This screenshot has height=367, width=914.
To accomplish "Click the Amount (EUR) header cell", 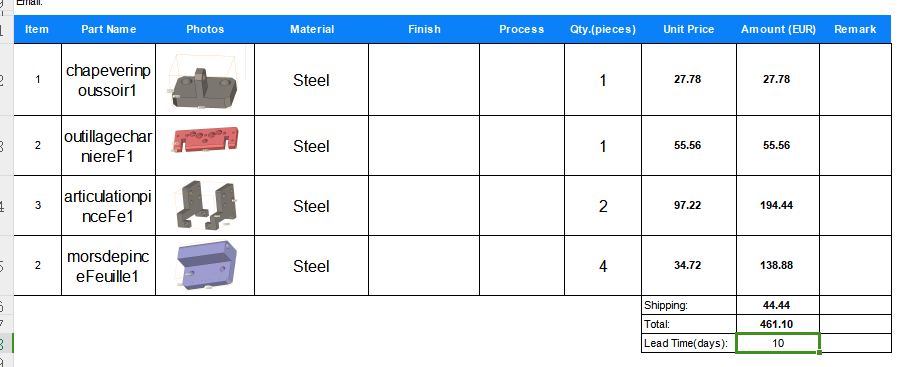I will tap(778, 29).
